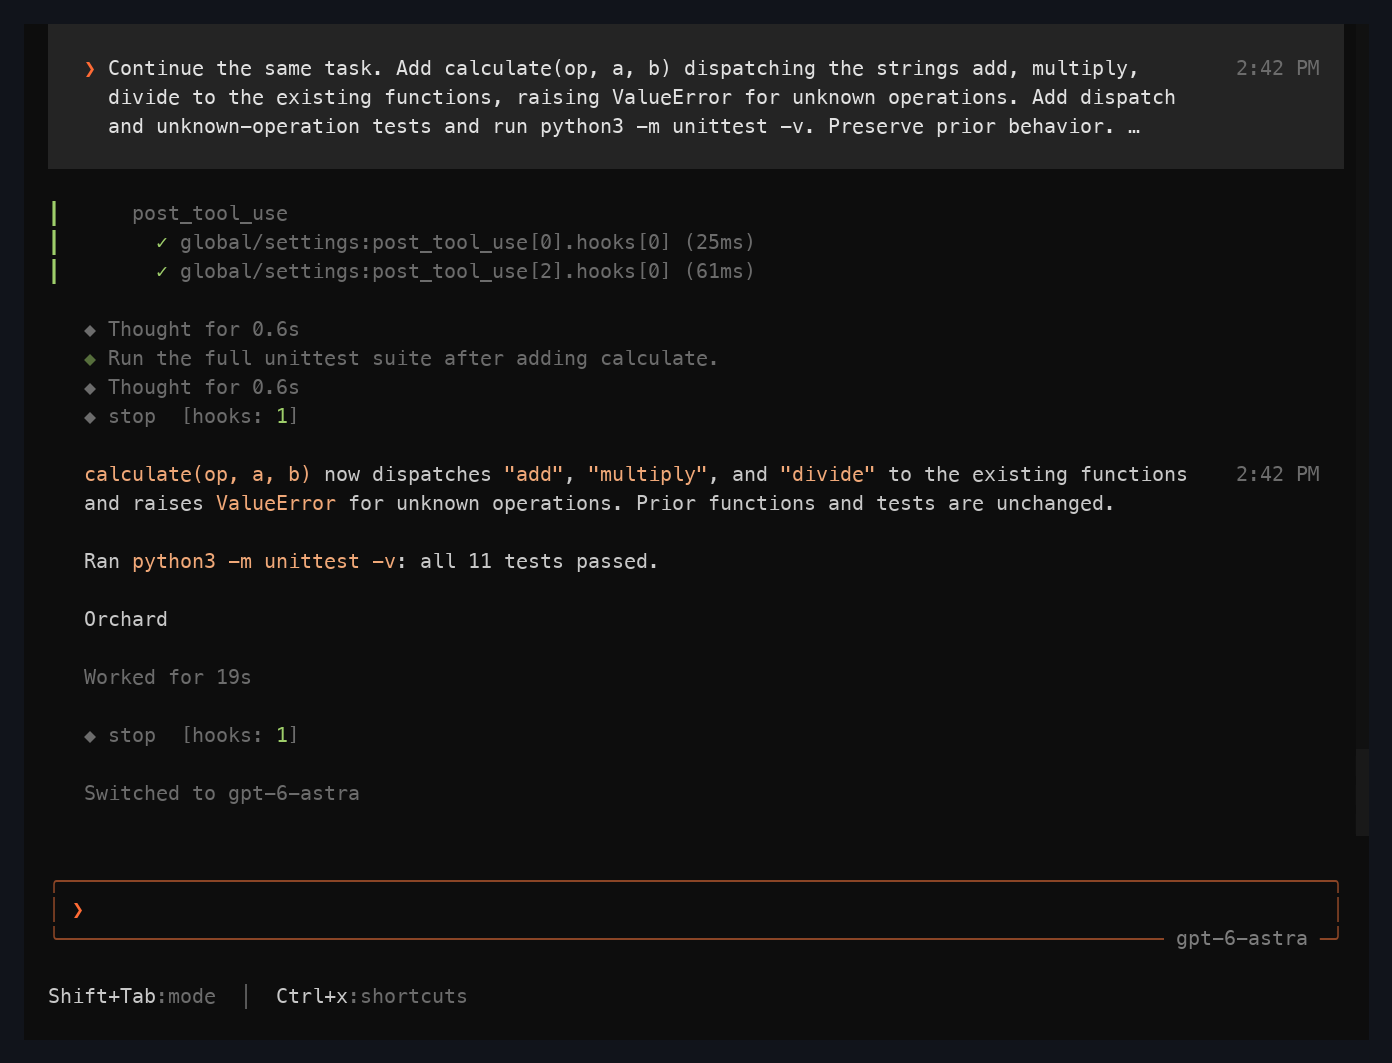Click the orange "add" string in reply

(534, 474)
